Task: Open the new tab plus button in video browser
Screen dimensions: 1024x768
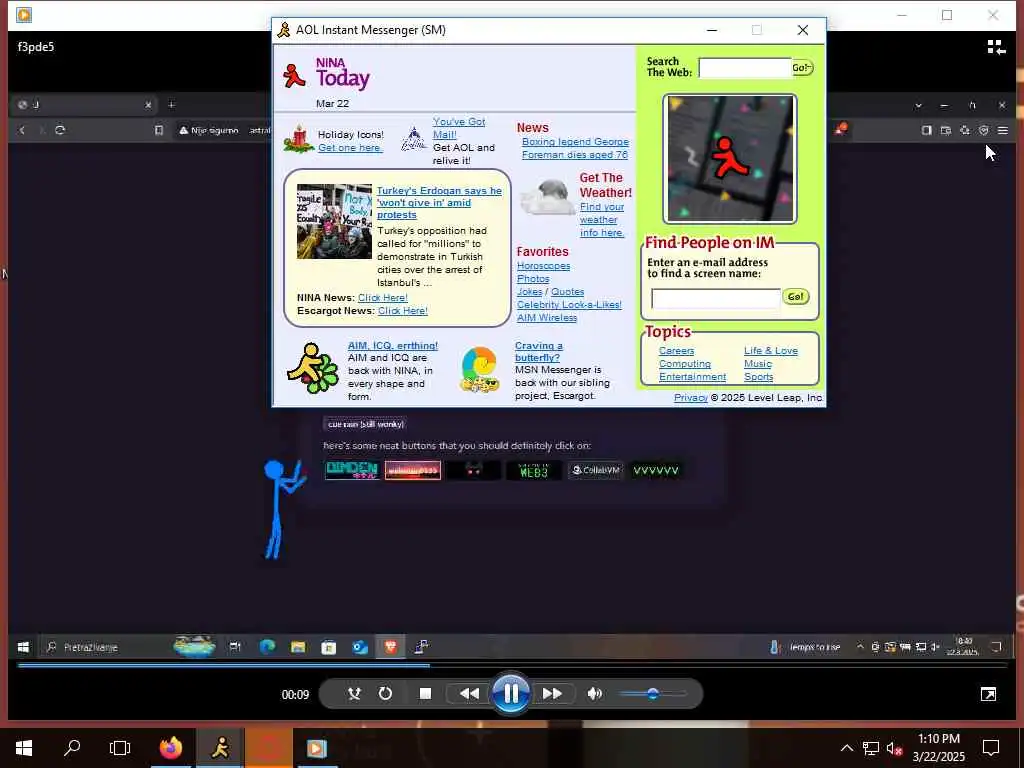Action: click(172, 104)
